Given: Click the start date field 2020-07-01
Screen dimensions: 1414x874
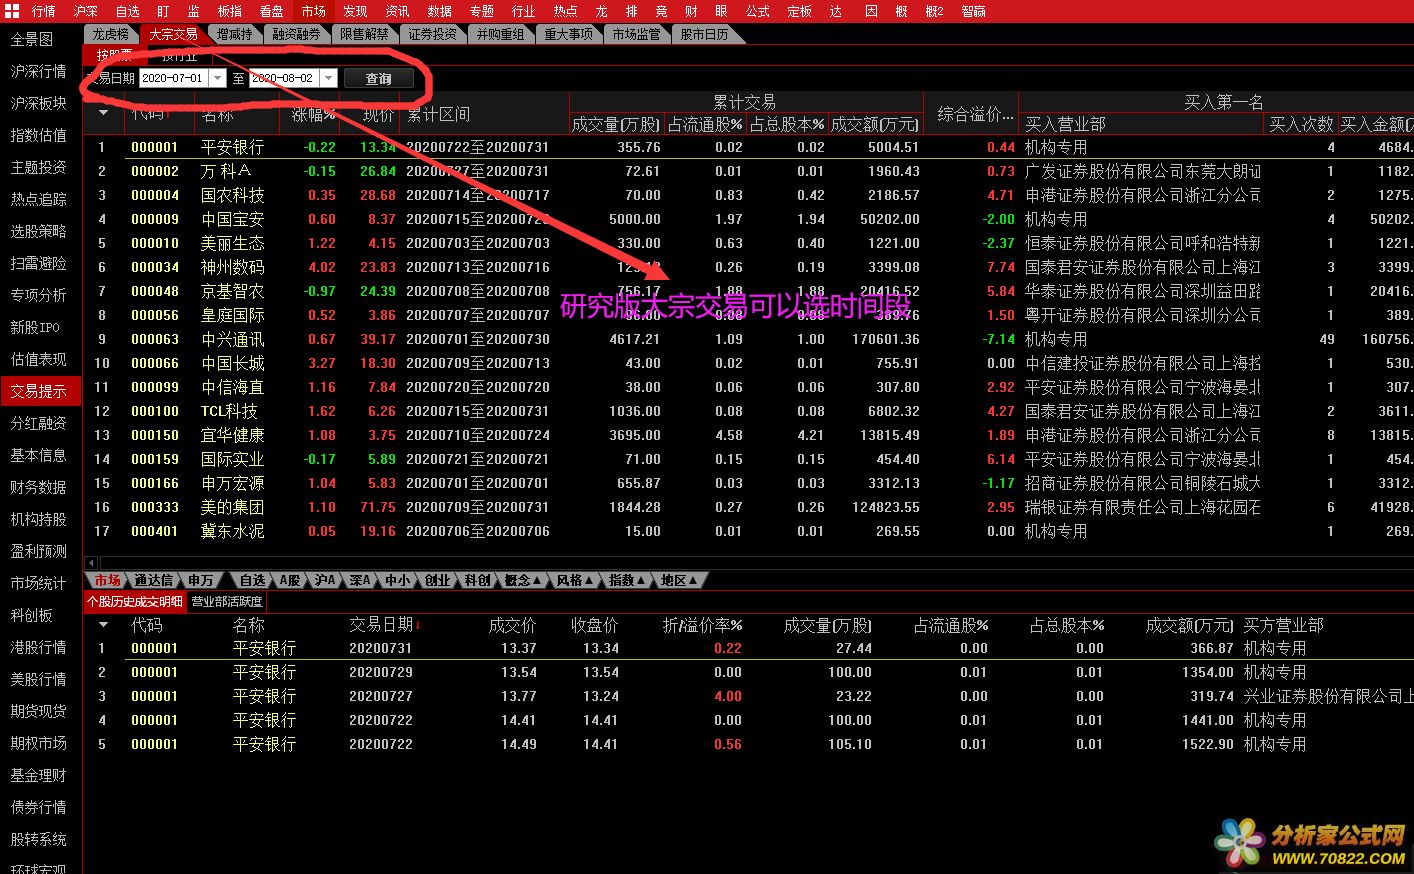Looking at the screenshot, I should tap(173, 78).
